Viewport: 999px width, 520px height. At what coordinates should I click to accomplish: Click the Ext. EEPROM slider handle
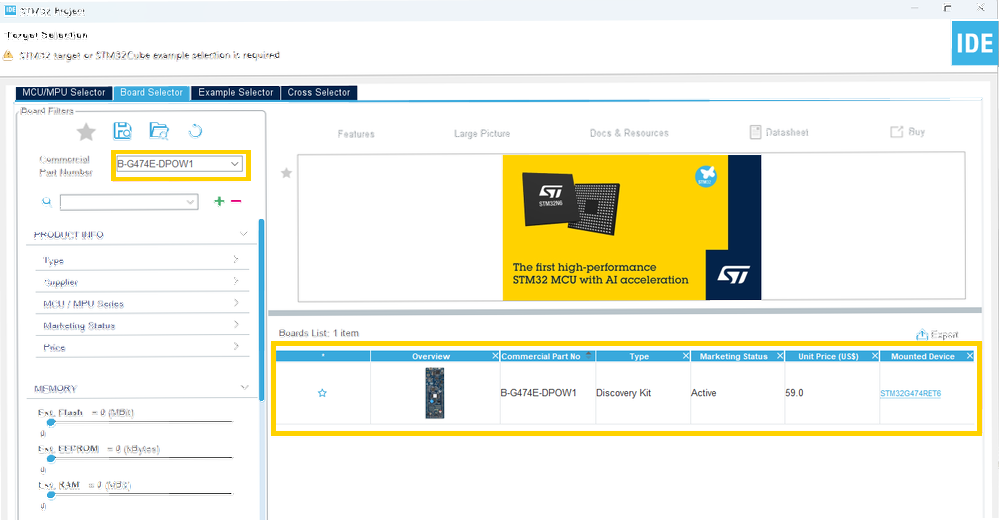(51, 458)
